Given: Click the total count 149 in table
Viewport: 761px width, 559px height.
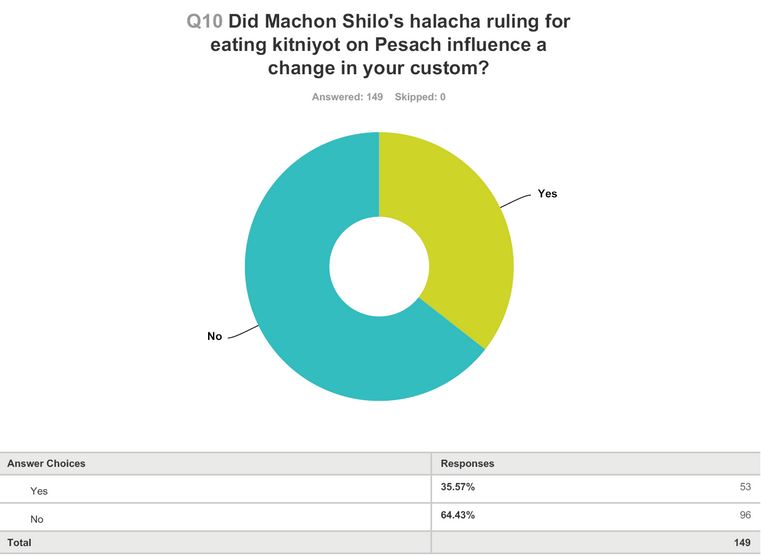Looking at the screenshot, I should (741, 543).
